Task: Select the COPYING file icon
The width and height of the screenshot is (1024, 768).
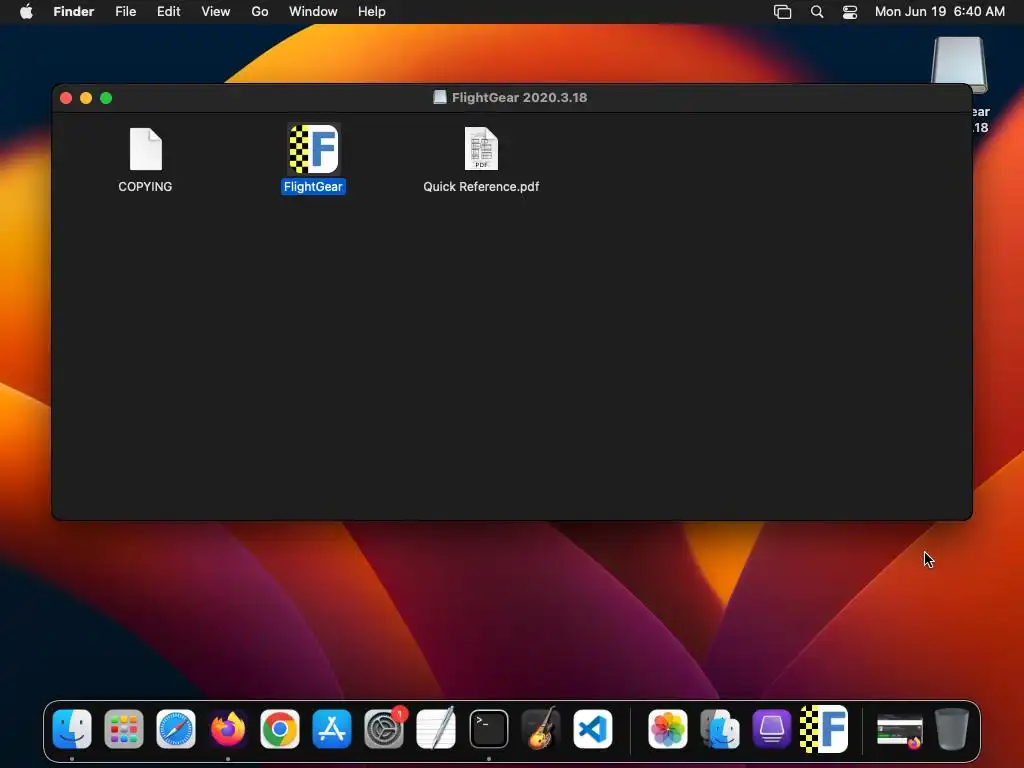Action: [x=146, y=150]
